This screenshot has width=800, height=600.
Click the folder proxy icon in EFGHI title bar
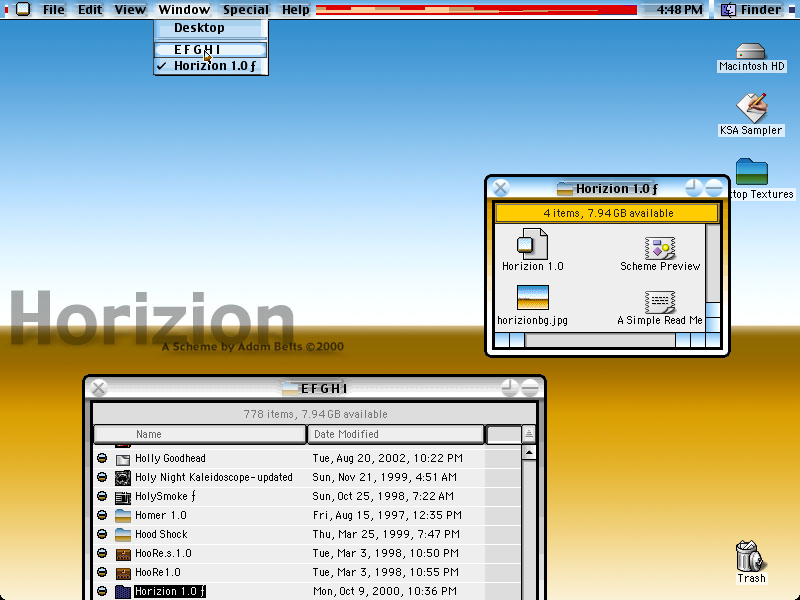(x=290, y=389)
